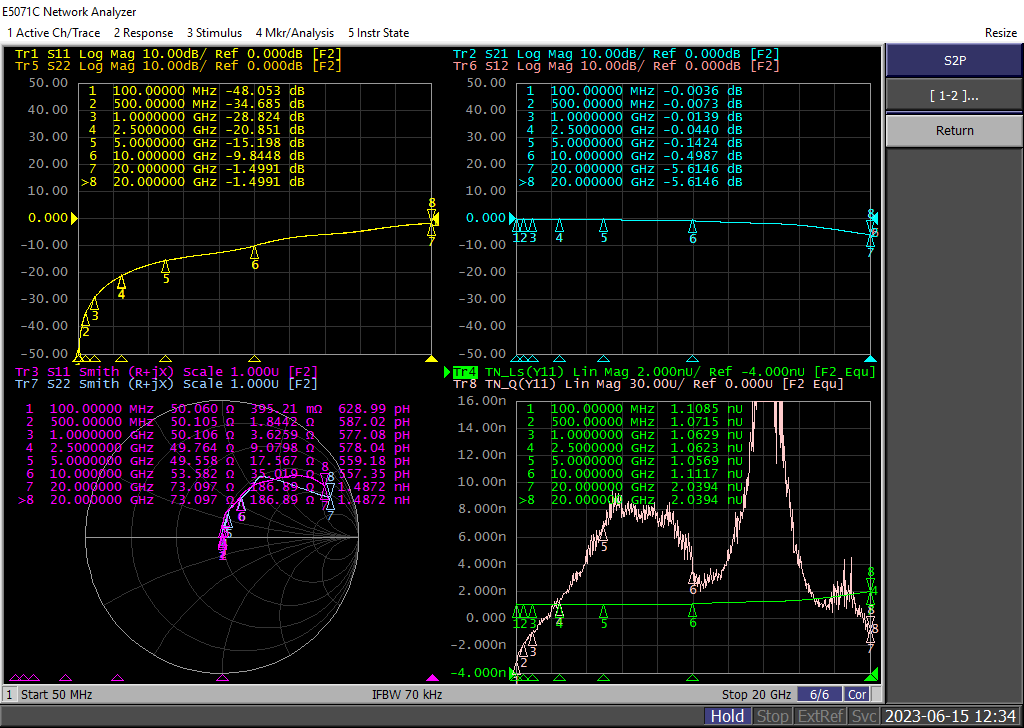Click Smith readout row with 578.04 pH
This screenshot has height=728, width=1024.
[x=217, y=448]
